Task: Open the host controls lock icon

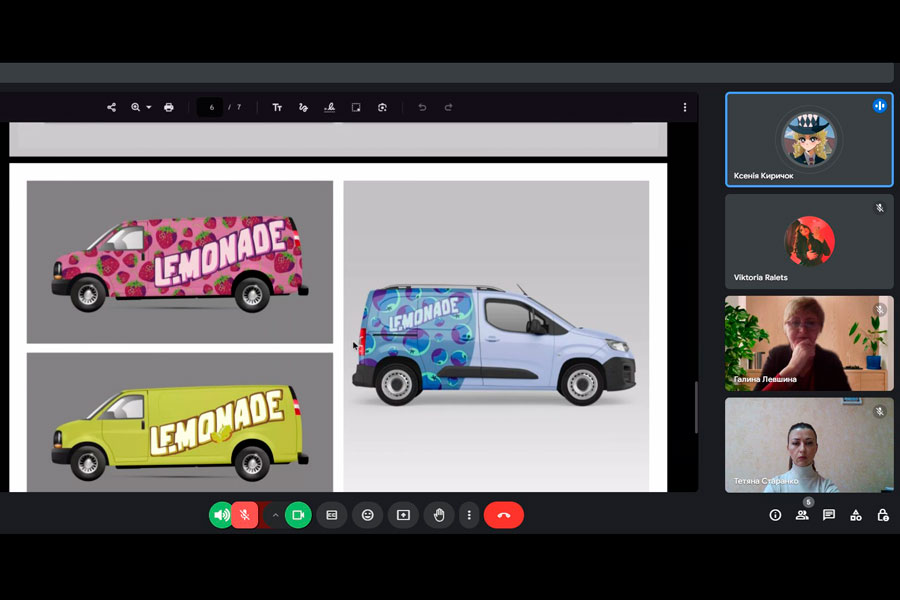Action: pyautogui.click(x=883, y=515)
